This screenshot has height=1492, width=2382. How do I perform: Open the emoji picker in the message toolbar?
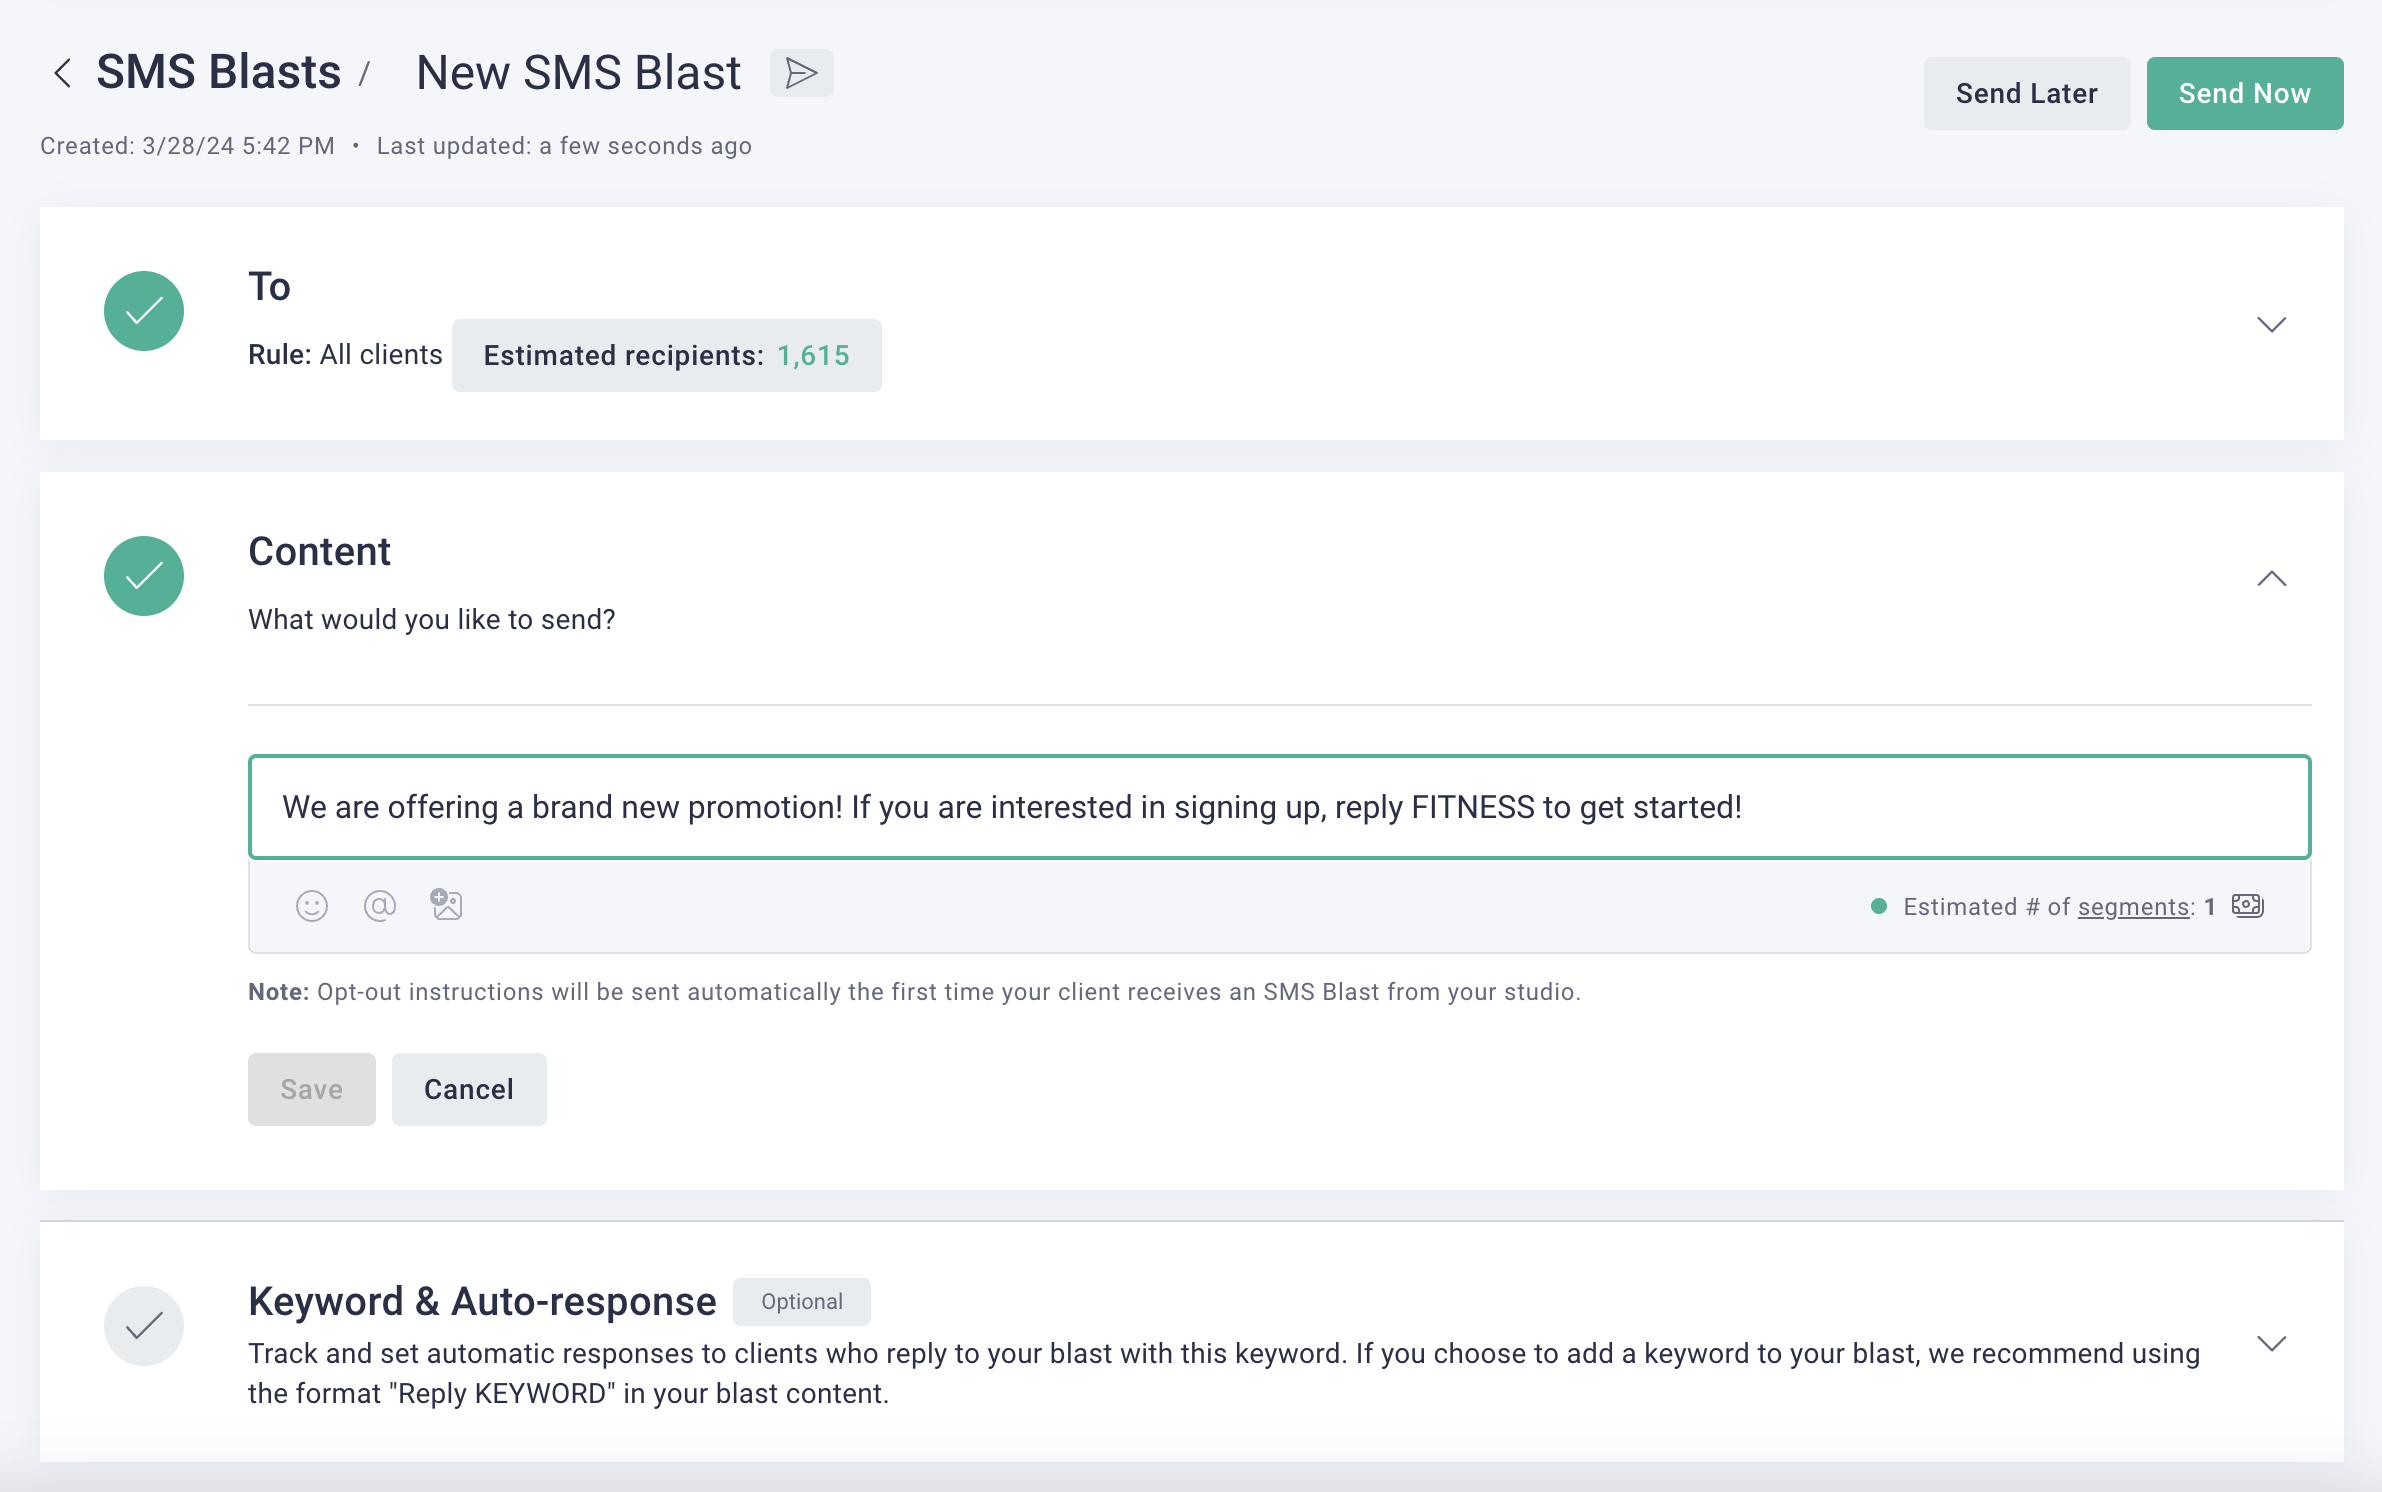point(312,906)
